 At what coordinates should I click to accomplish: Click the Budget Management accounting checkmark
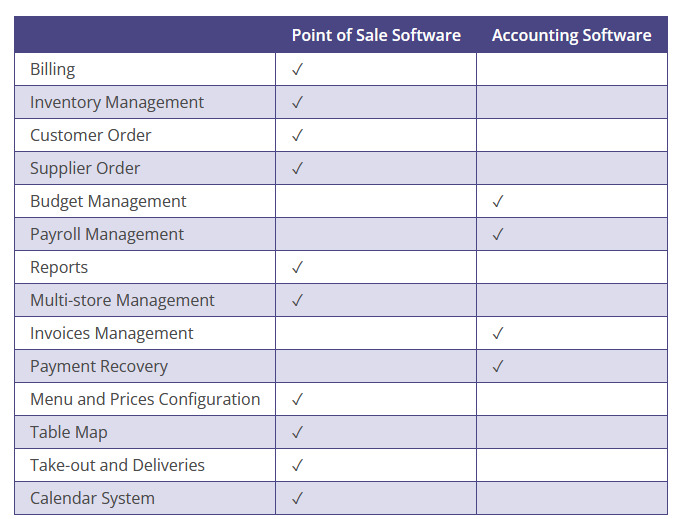(x=498, y=201)
